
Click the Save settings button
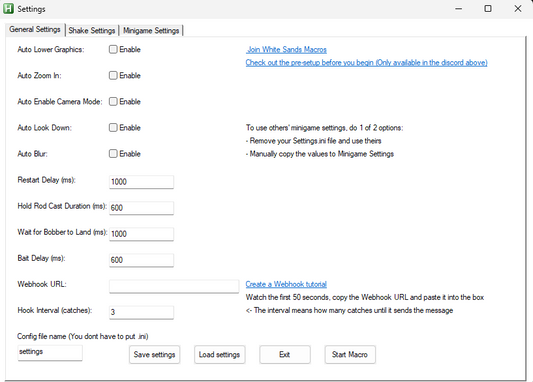tap(154, 355)
